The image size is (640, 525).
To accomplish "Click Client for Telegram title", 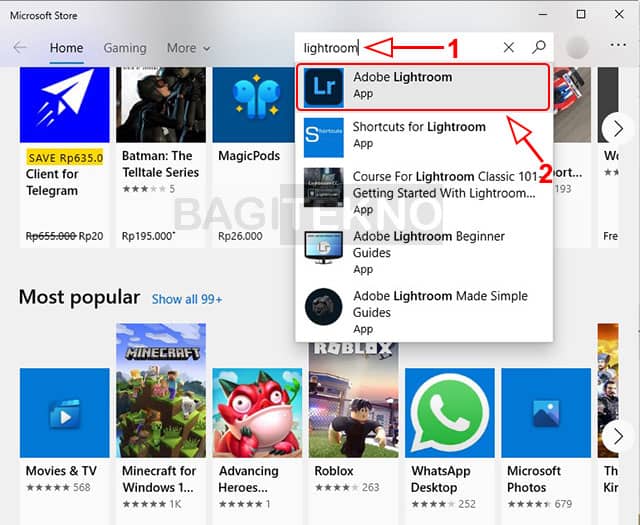I will tap(52, 182).
